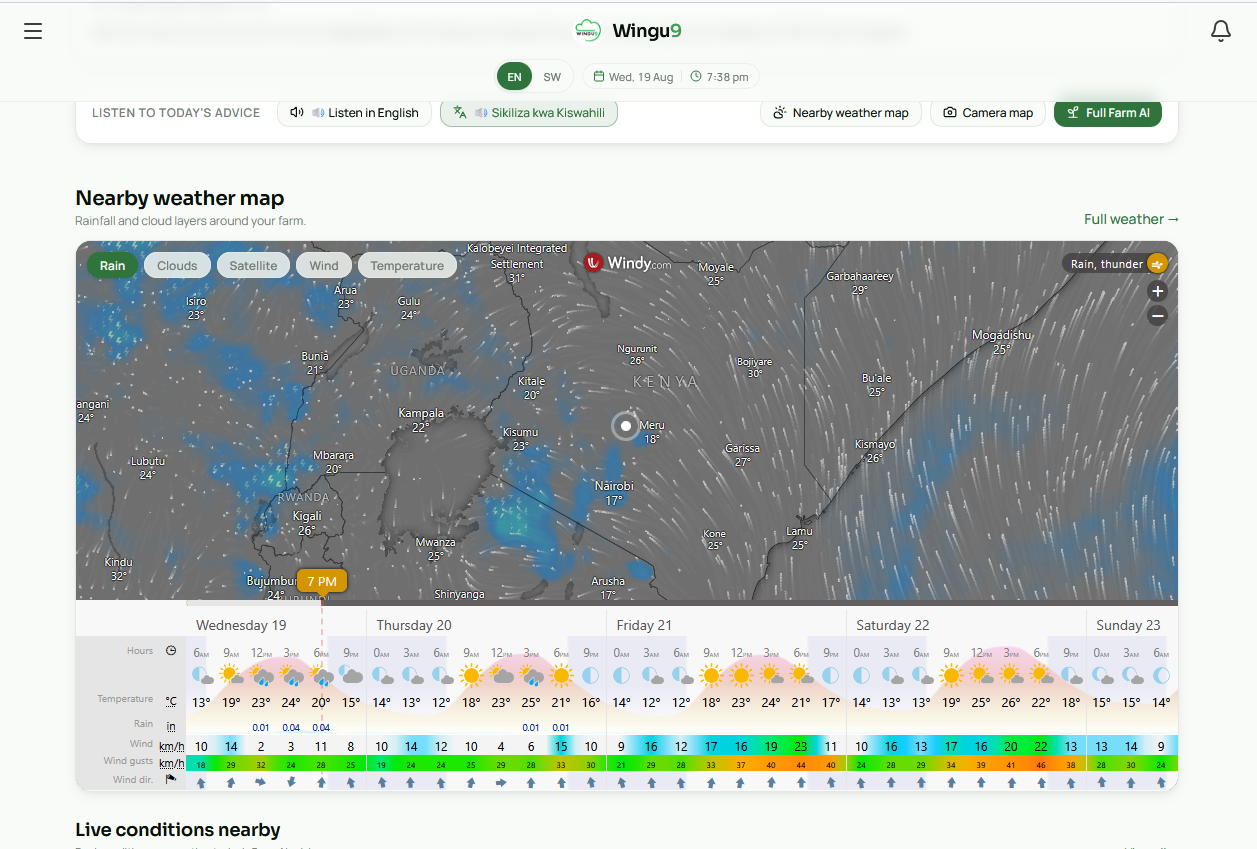Image resolution: width=1257 pixels, height=849 pixels.
Task: Click Saturday 6PM gust value 46
Action: coord(1041,764)
